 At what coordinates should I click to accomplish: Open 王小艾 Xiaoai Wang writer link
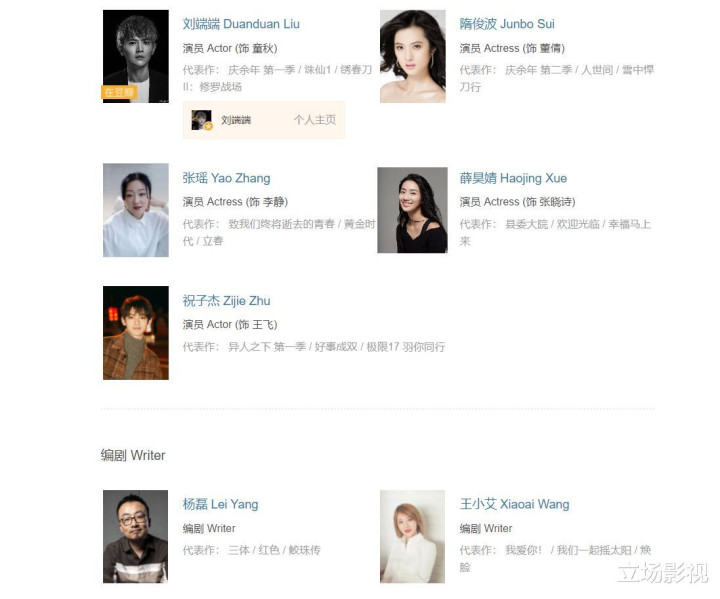pos(514,504)
